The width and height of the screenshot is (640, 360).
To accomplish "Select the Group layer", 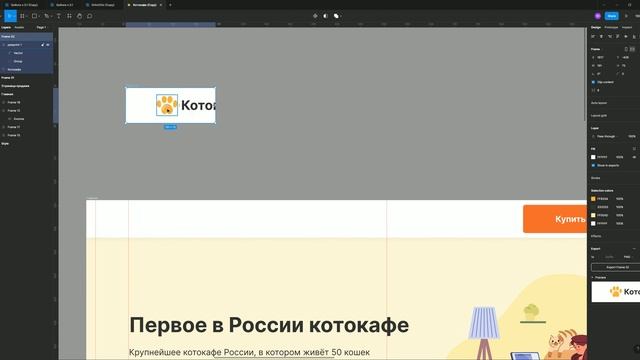I will pos(18,61).
